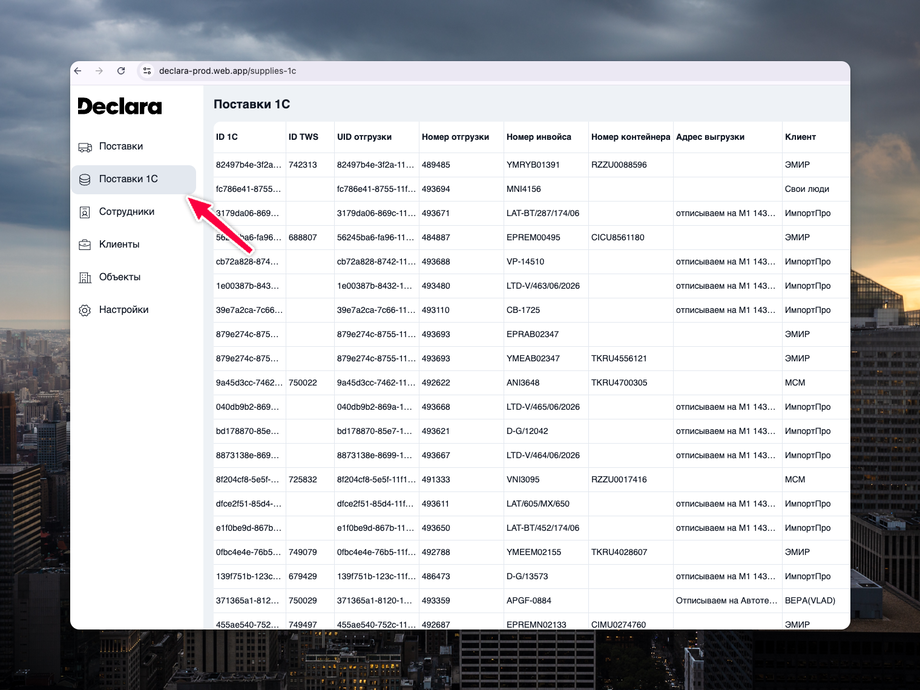Click the gear icon beside Настройки
Viewport: 920px width, 690px height.
click(85, 310)
